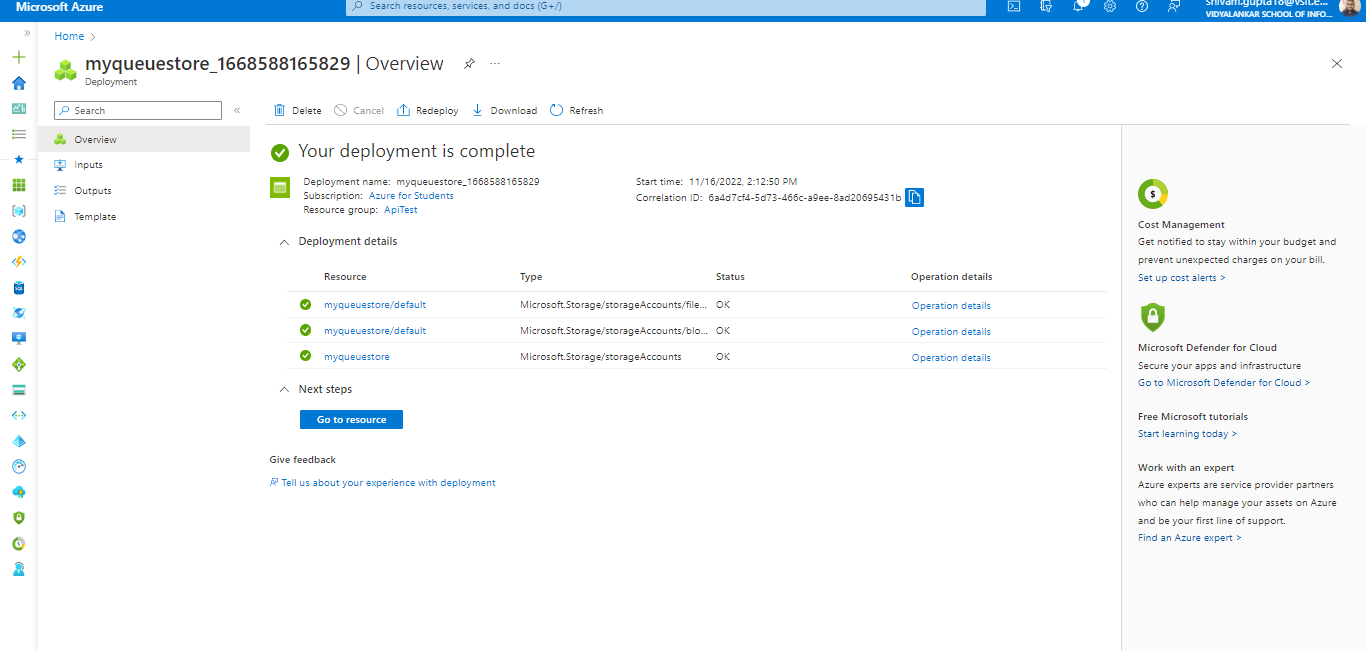Go to Home icon in left sidebar
Screen dimensions: 1366x651
18,83
